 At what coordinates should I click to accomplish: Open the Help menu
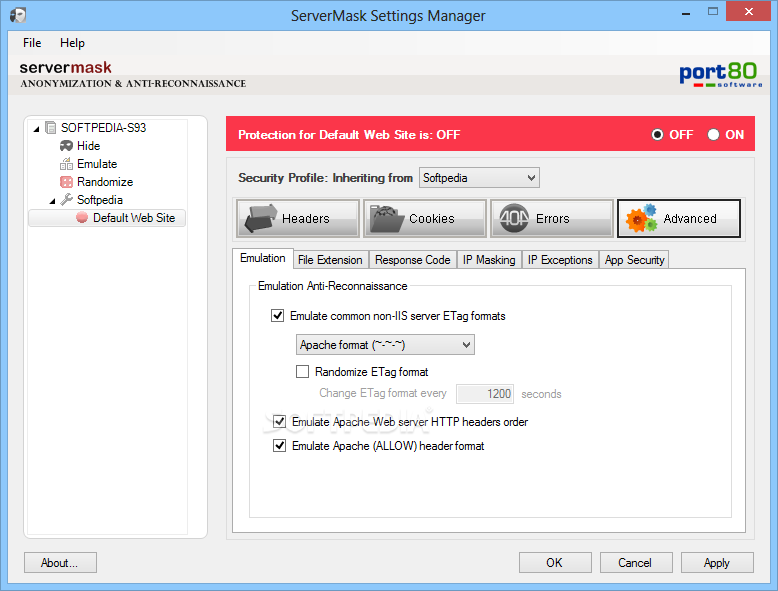72,43
